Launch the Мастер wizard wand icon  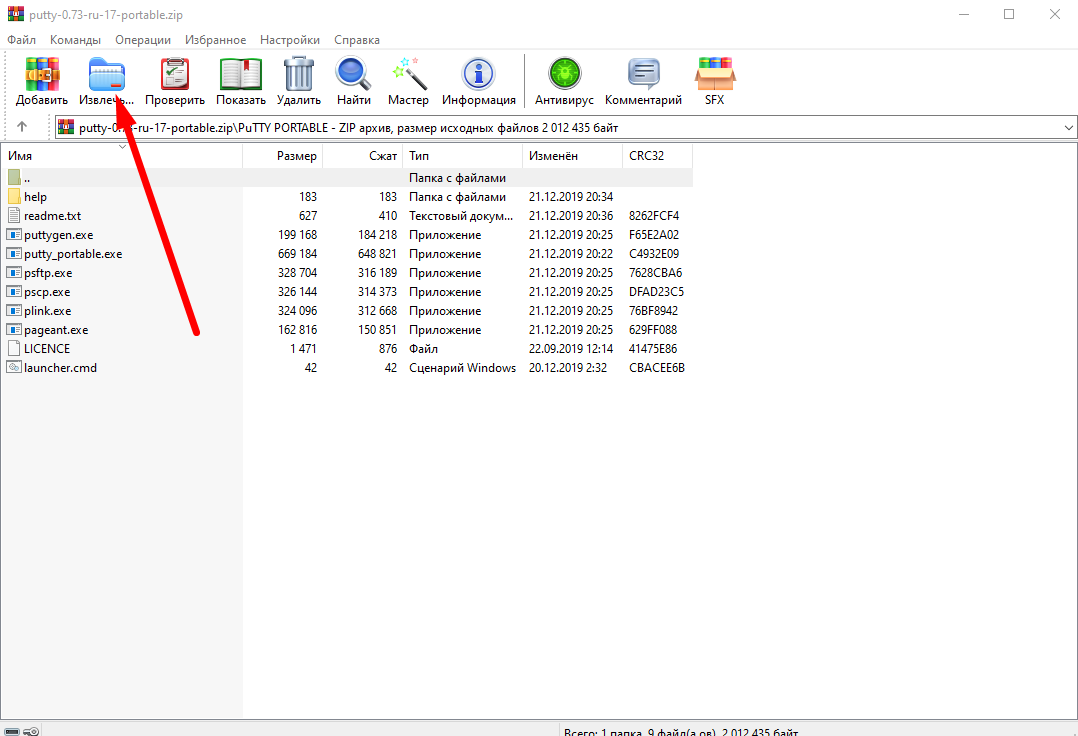[408, 74]
